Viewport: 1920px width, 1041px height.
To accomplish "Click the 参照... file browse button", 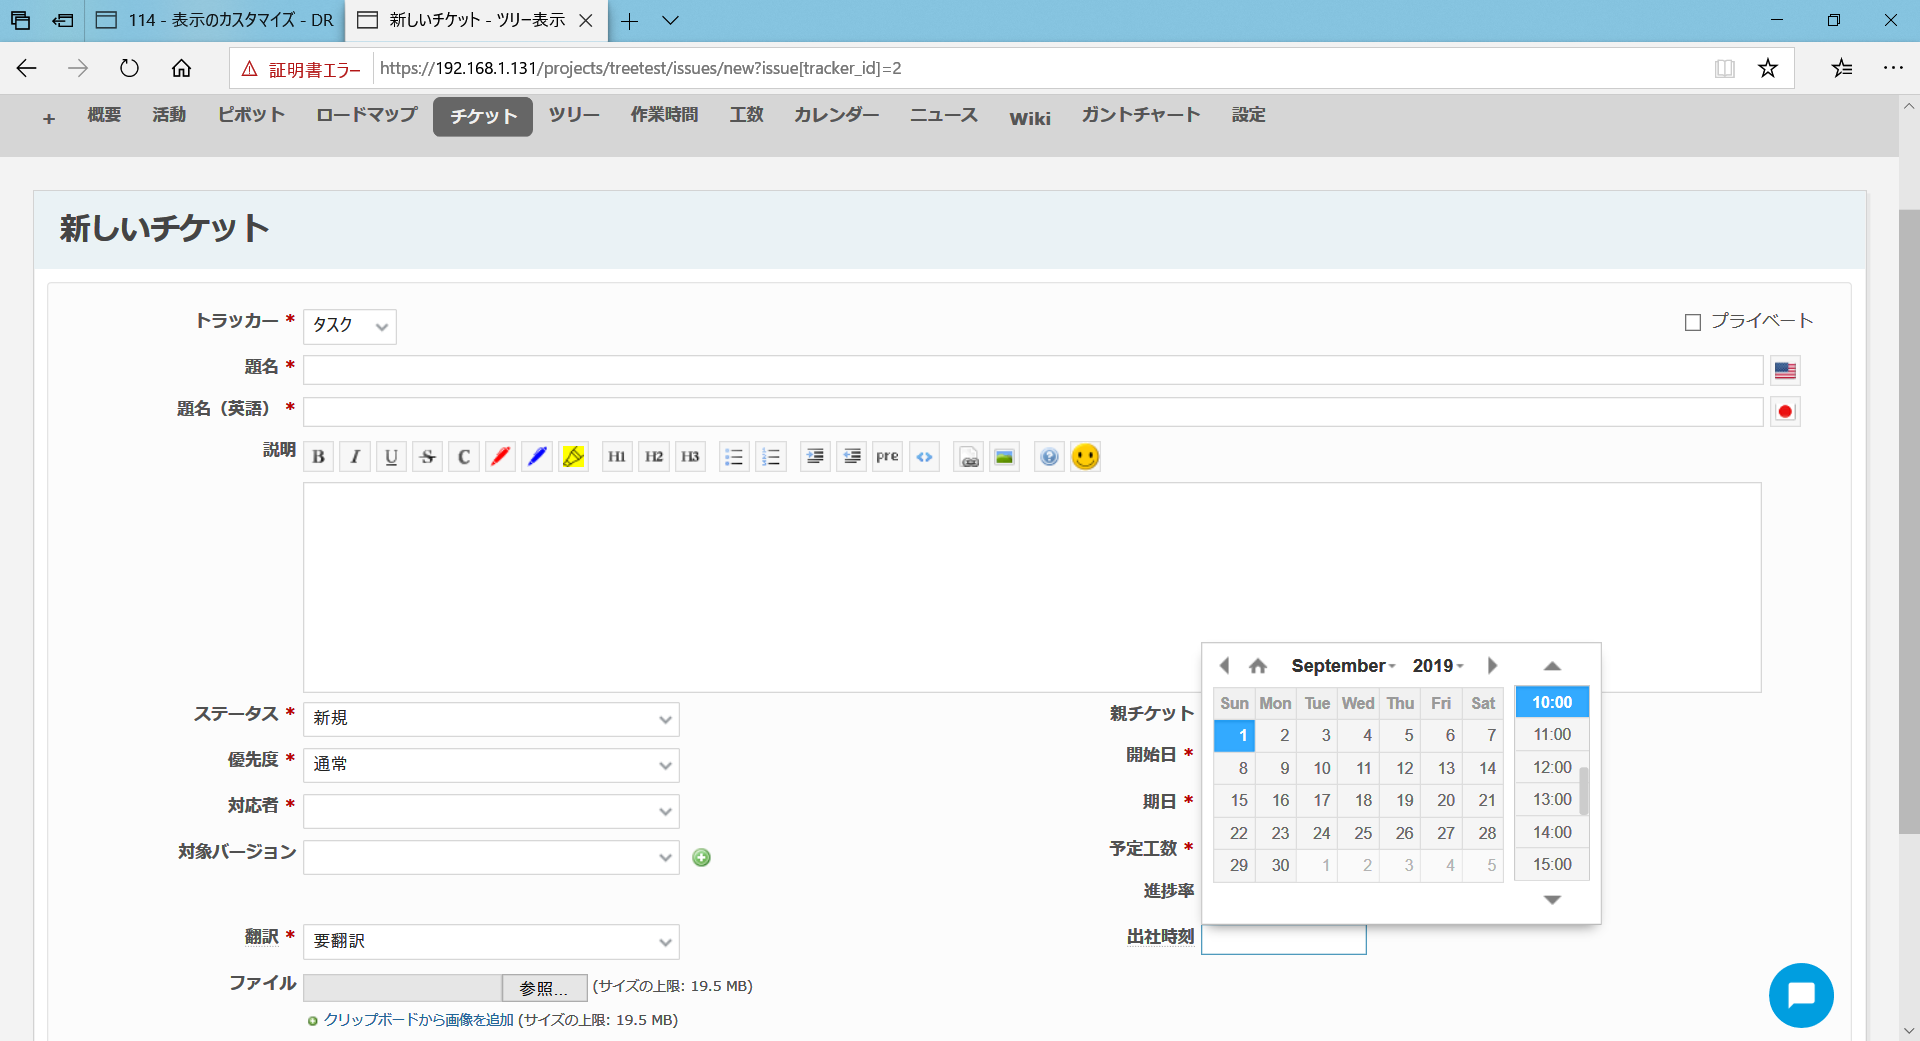I will pos(543,988).
